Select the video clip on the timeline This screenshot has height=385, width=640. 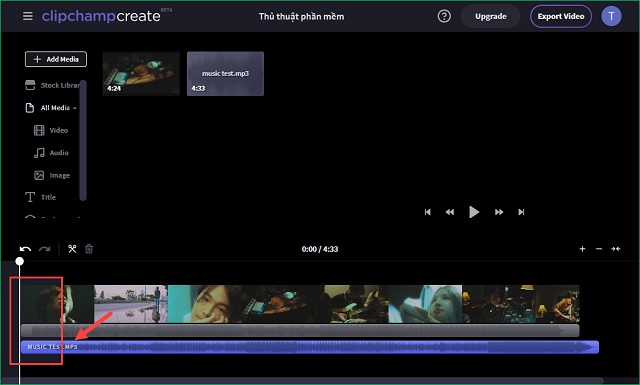300,304
